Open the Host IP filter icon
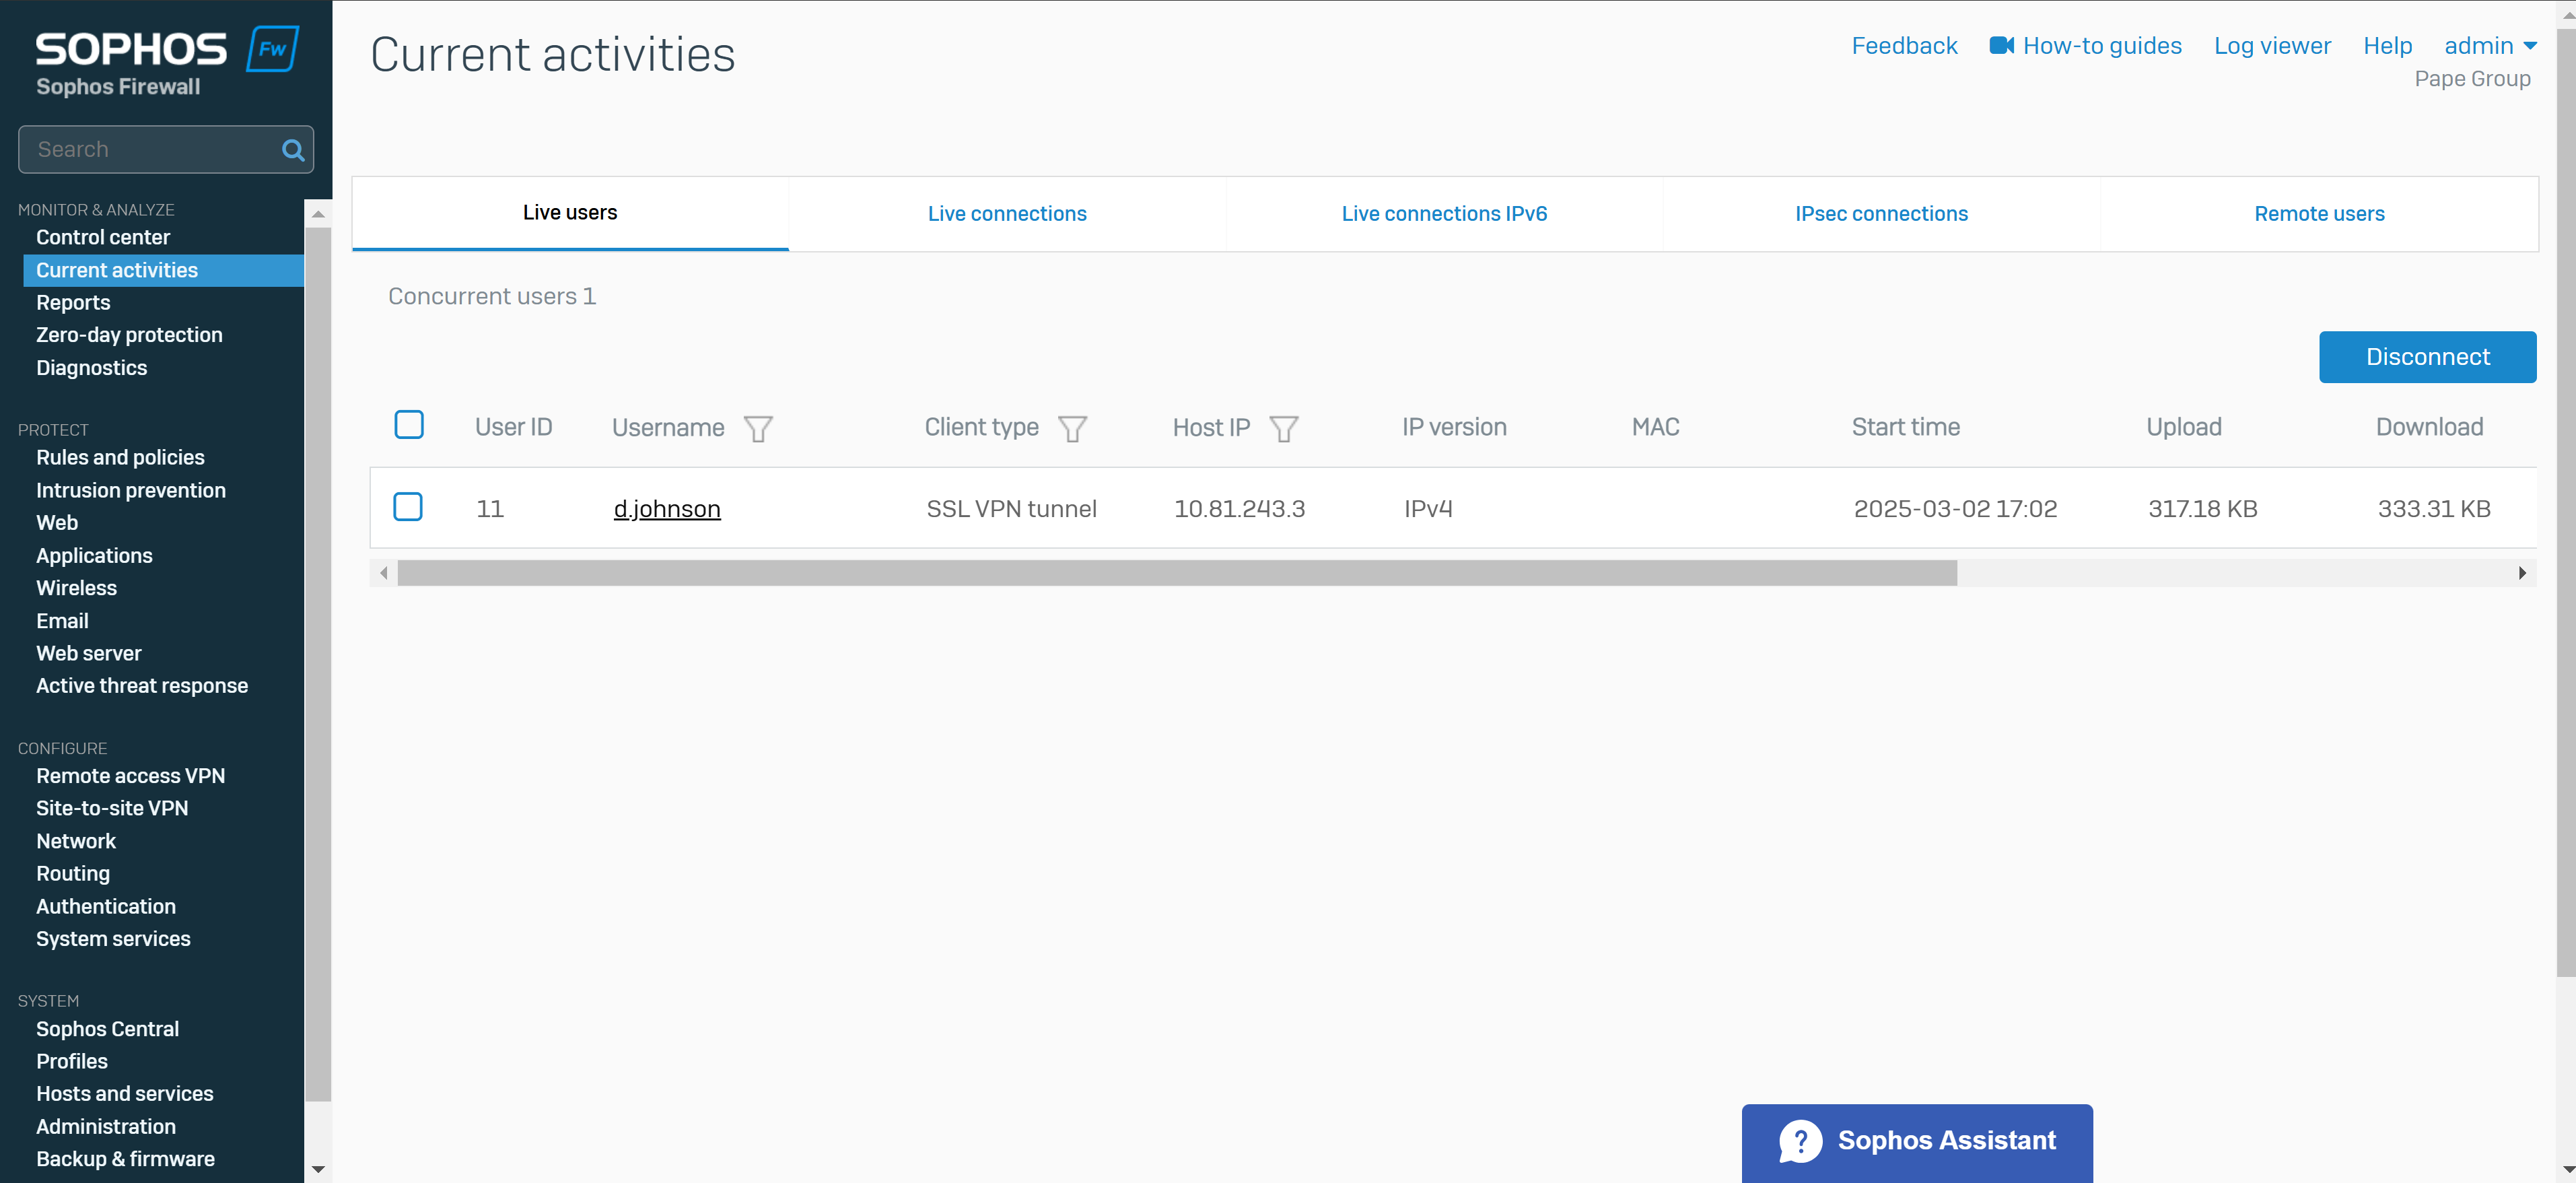This screenshot has width=2576, height=1183. tap(1284, 428)
